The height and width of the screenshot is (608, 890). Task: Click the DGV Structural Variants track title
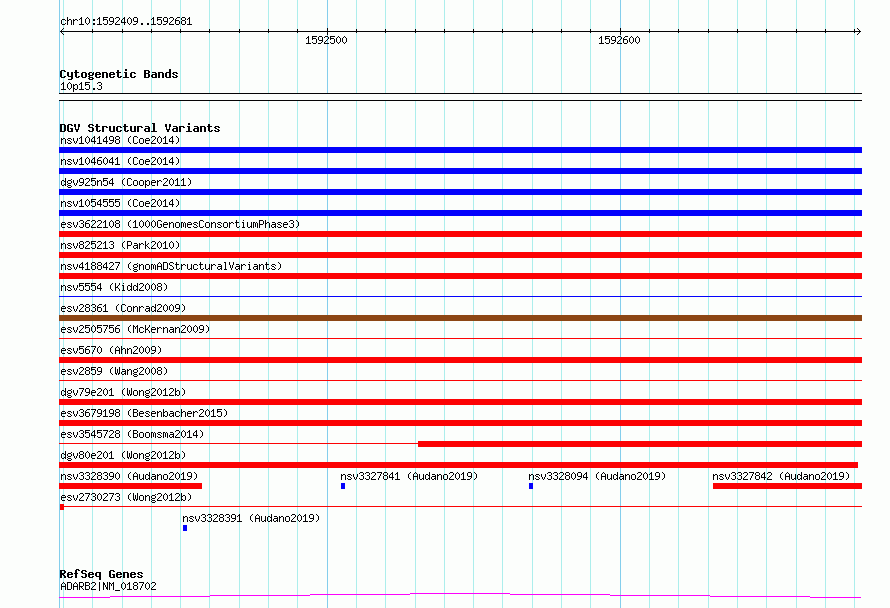point(140,128)
